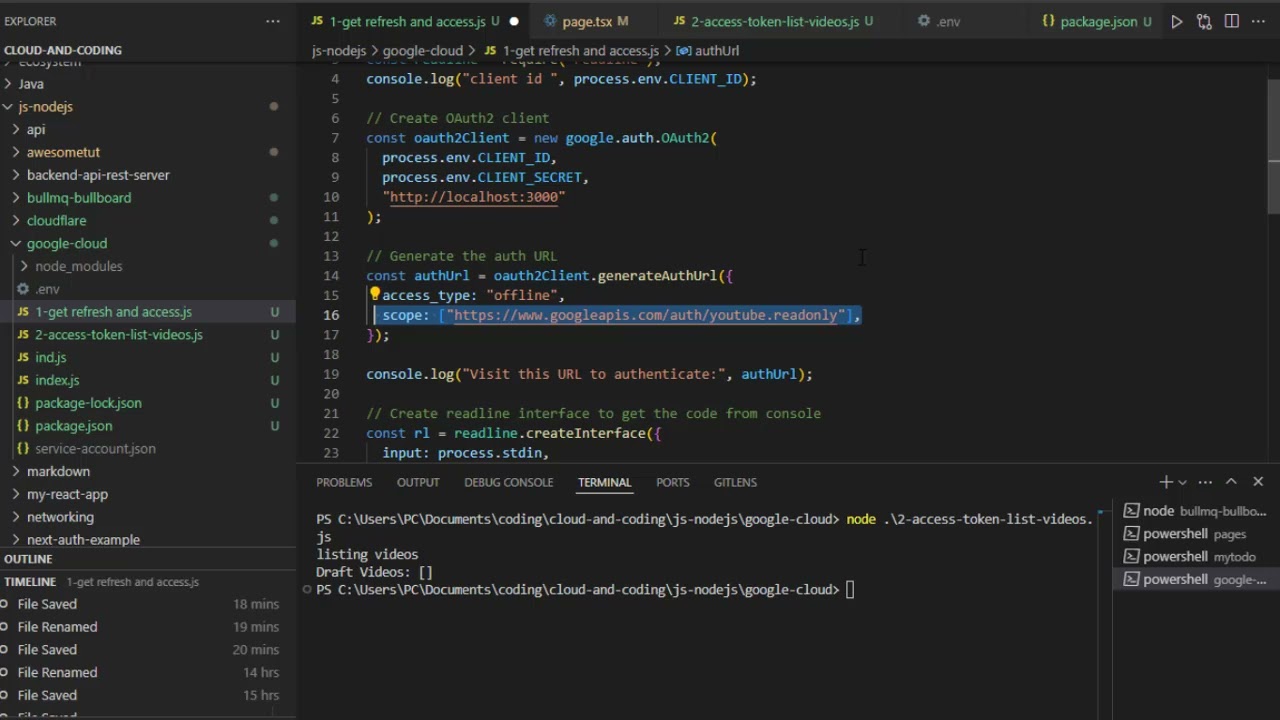Open service-account.json in explorer
This screenshot has height=720, width=1280.
[148, 449]
